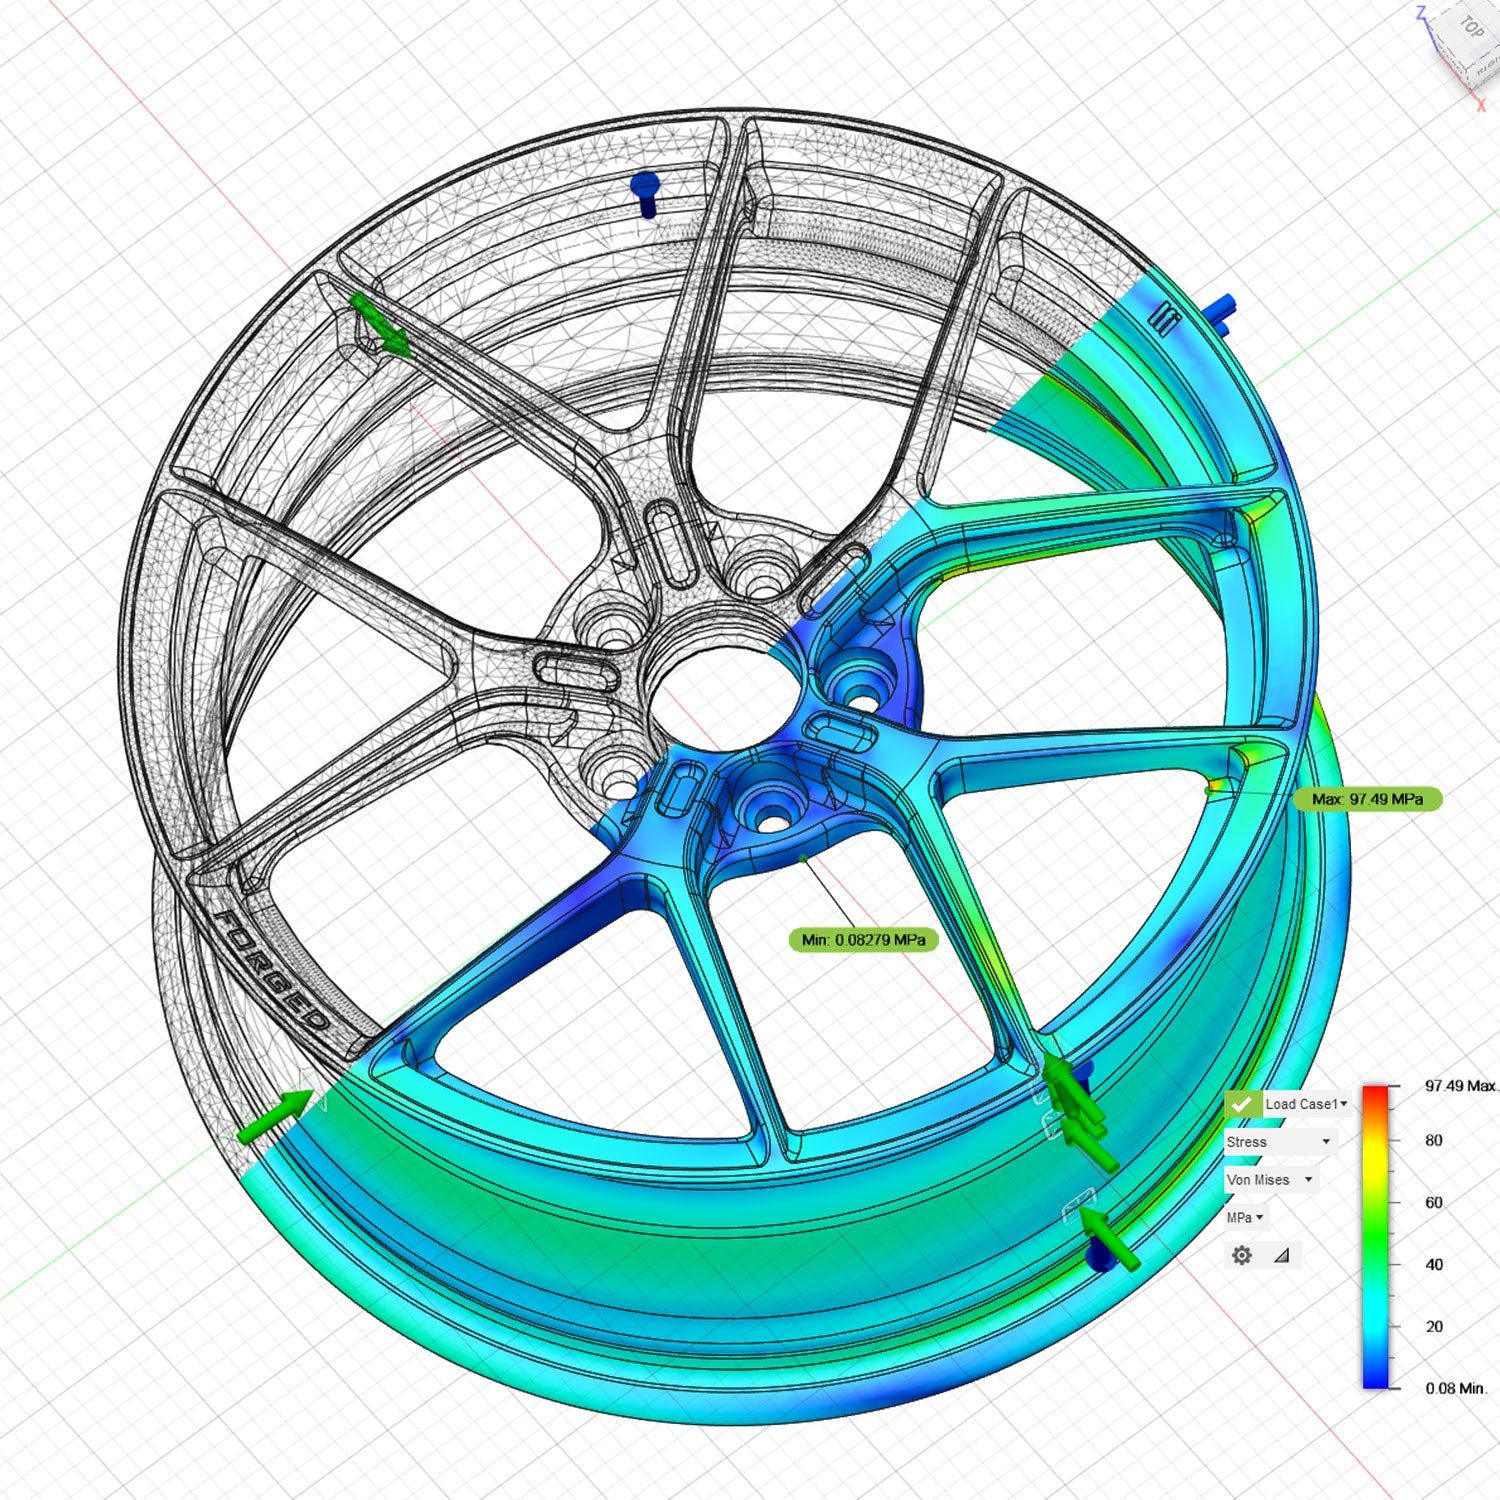This screenshot has width=1500, height=1500.
Task: Click the 0.08 Min value on legend
Action: point(1455,1388)
